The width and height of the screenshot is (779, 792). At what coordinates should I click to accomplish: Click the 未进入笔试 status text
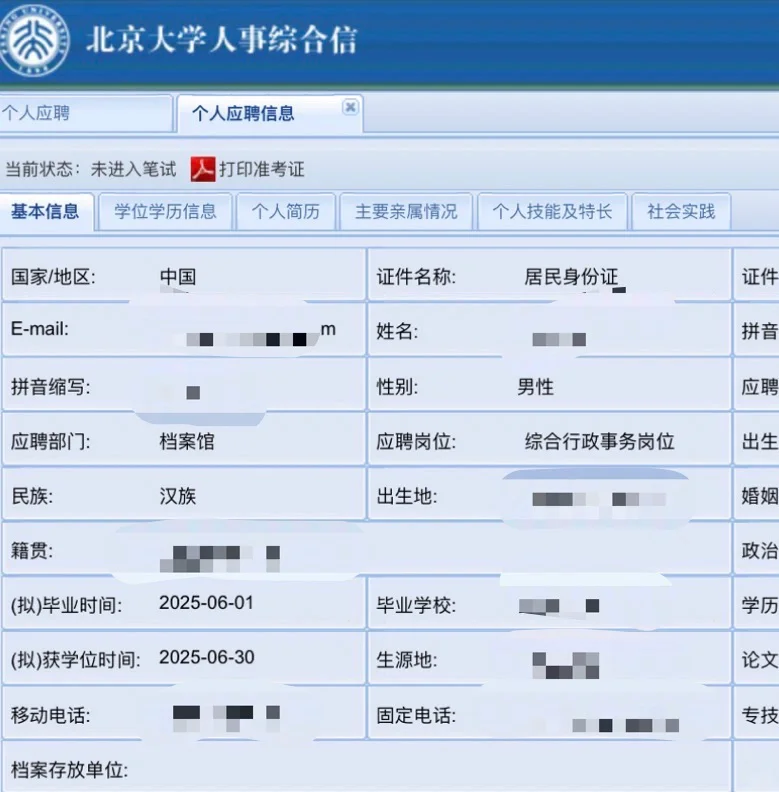(x=133, y=169)
